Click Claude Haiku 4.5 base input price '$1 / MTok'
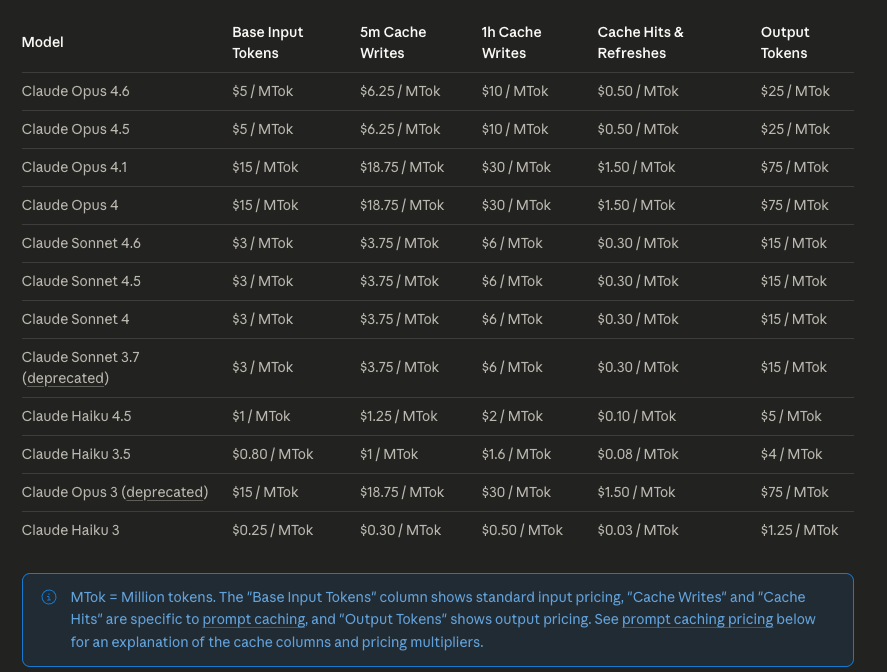This screenshot has height=672, width=887. click(261, 416)
